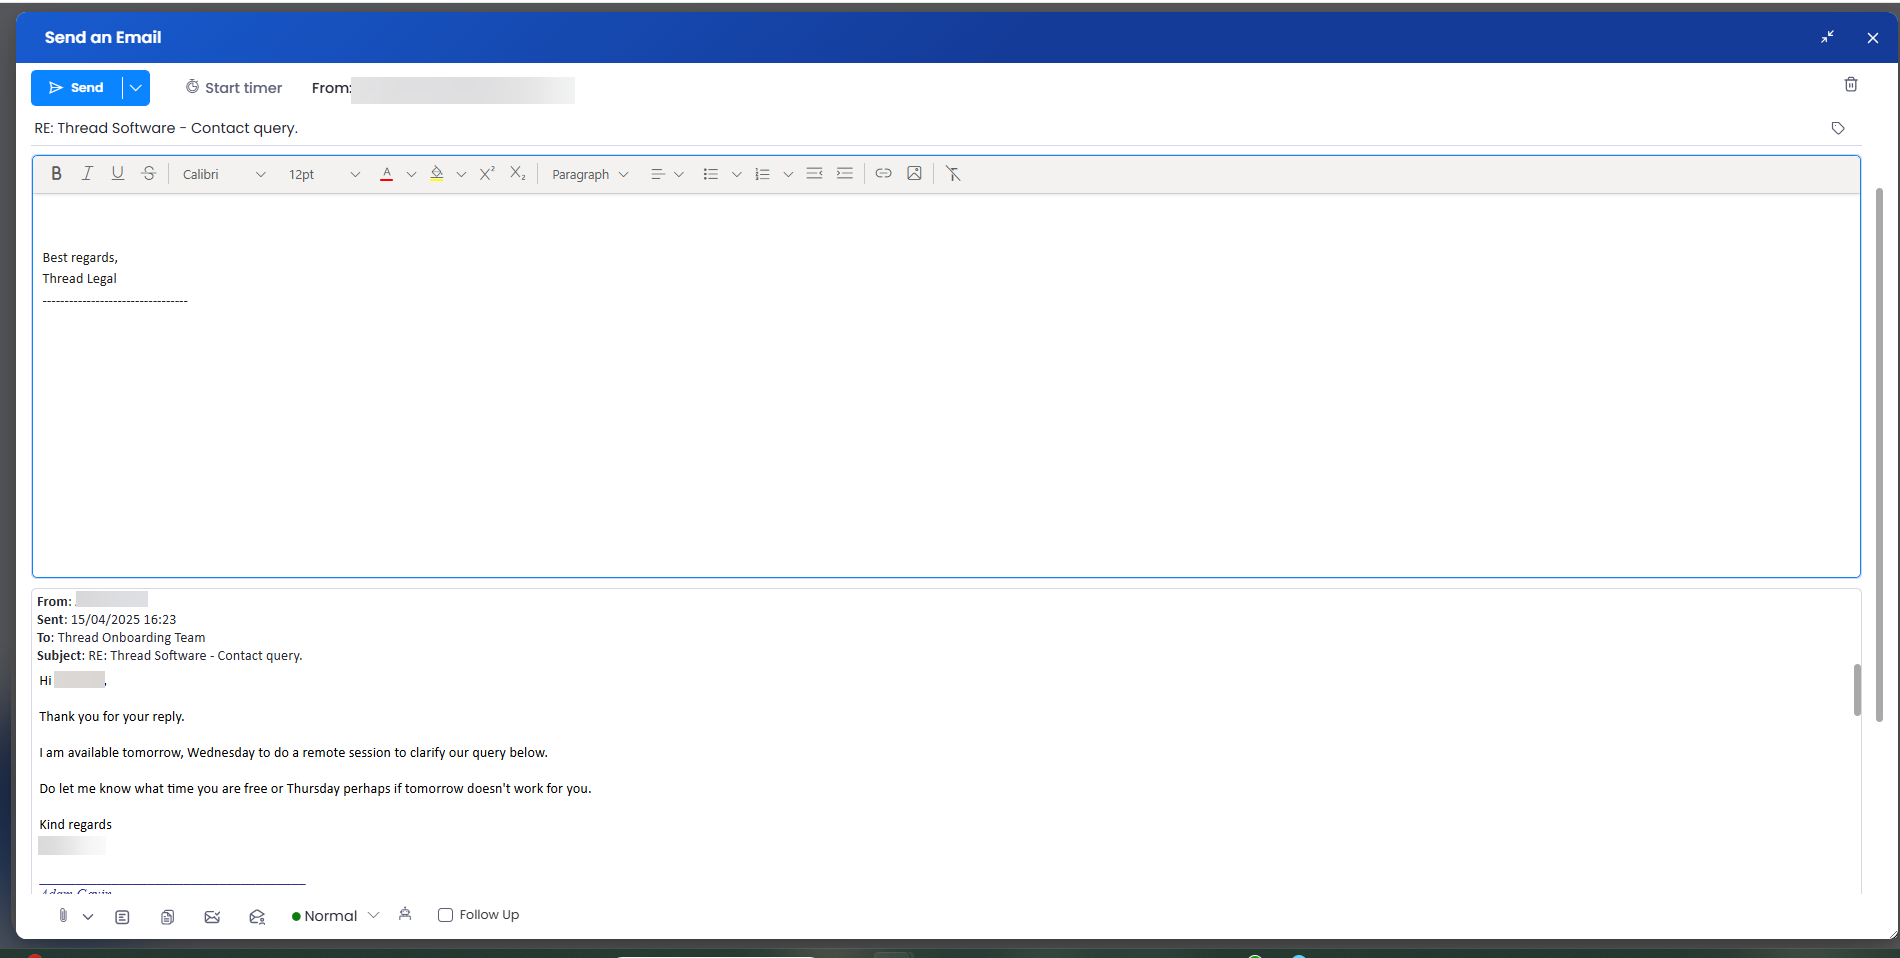The width and height of the screenshot is (1900, 958).
Task: Toggle italic text formatting
Action: [87, 174]
